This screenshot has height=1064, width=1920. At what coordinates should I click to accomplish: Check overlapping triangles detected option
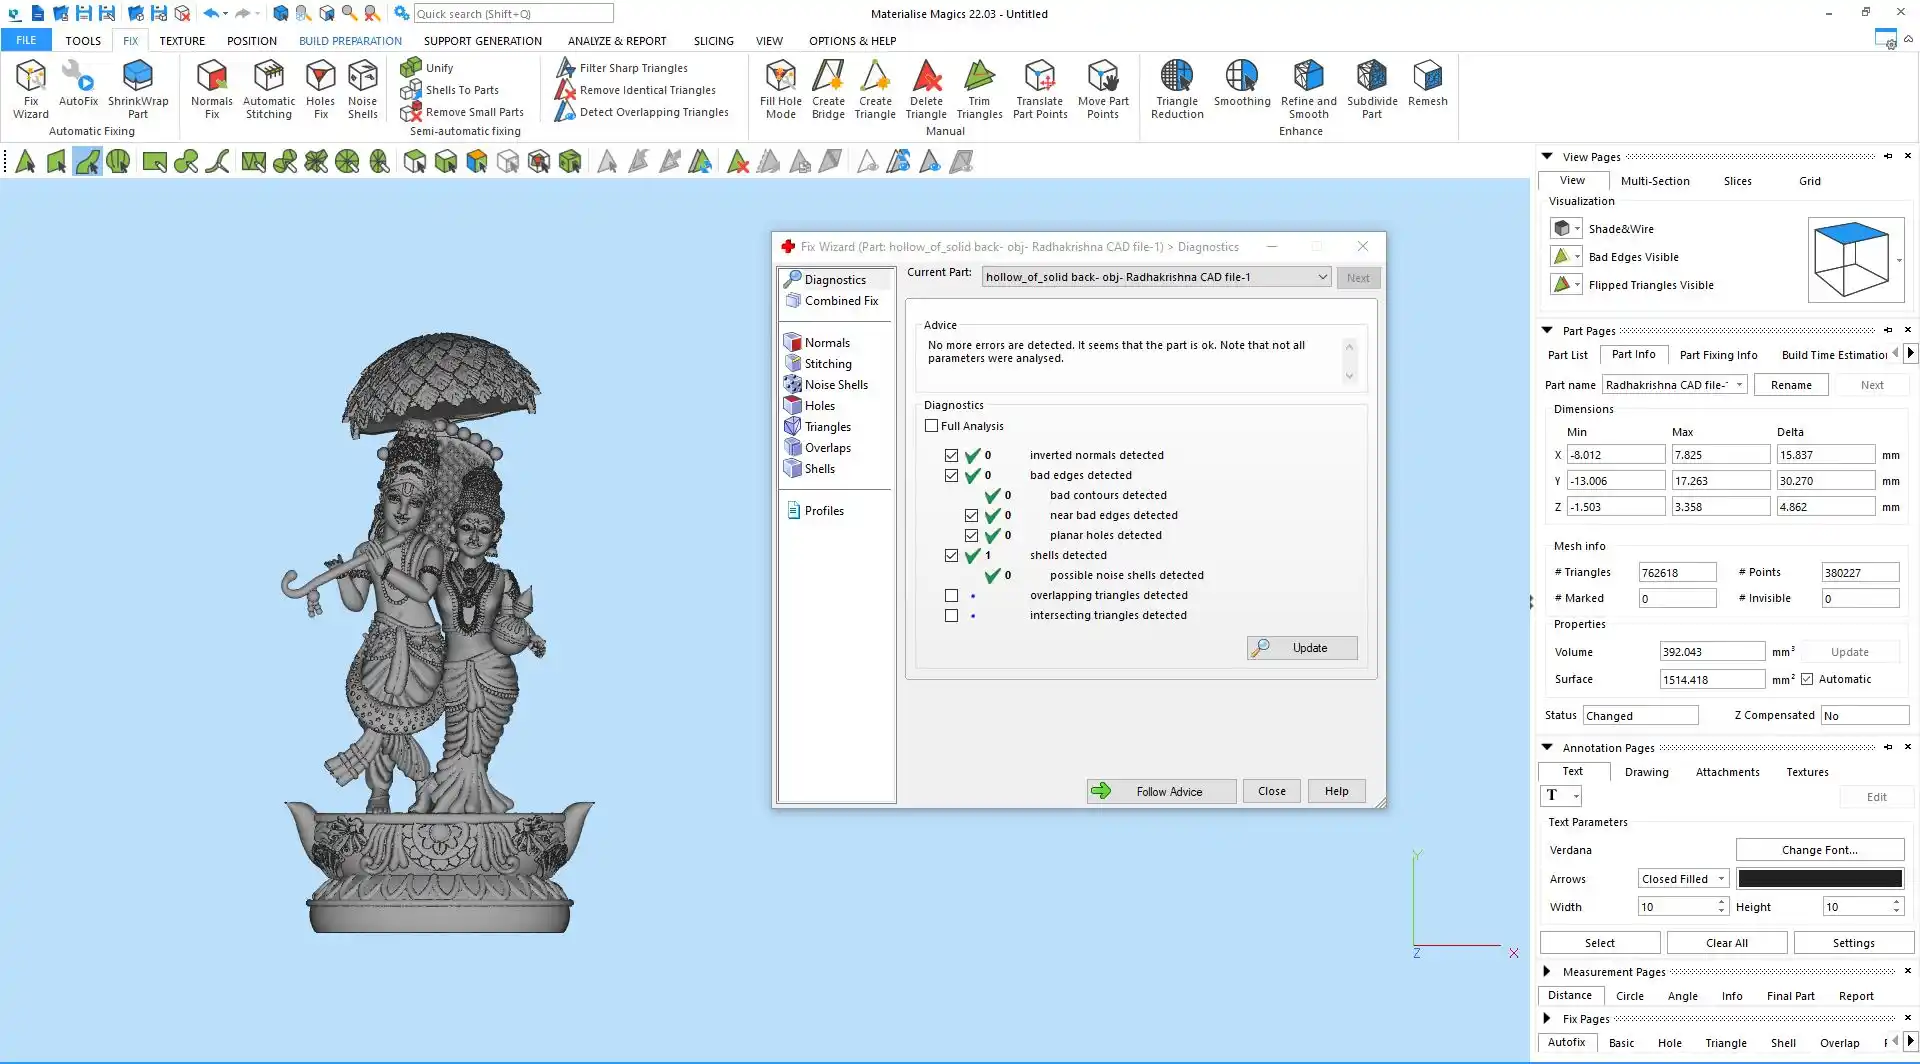(952, 595)
